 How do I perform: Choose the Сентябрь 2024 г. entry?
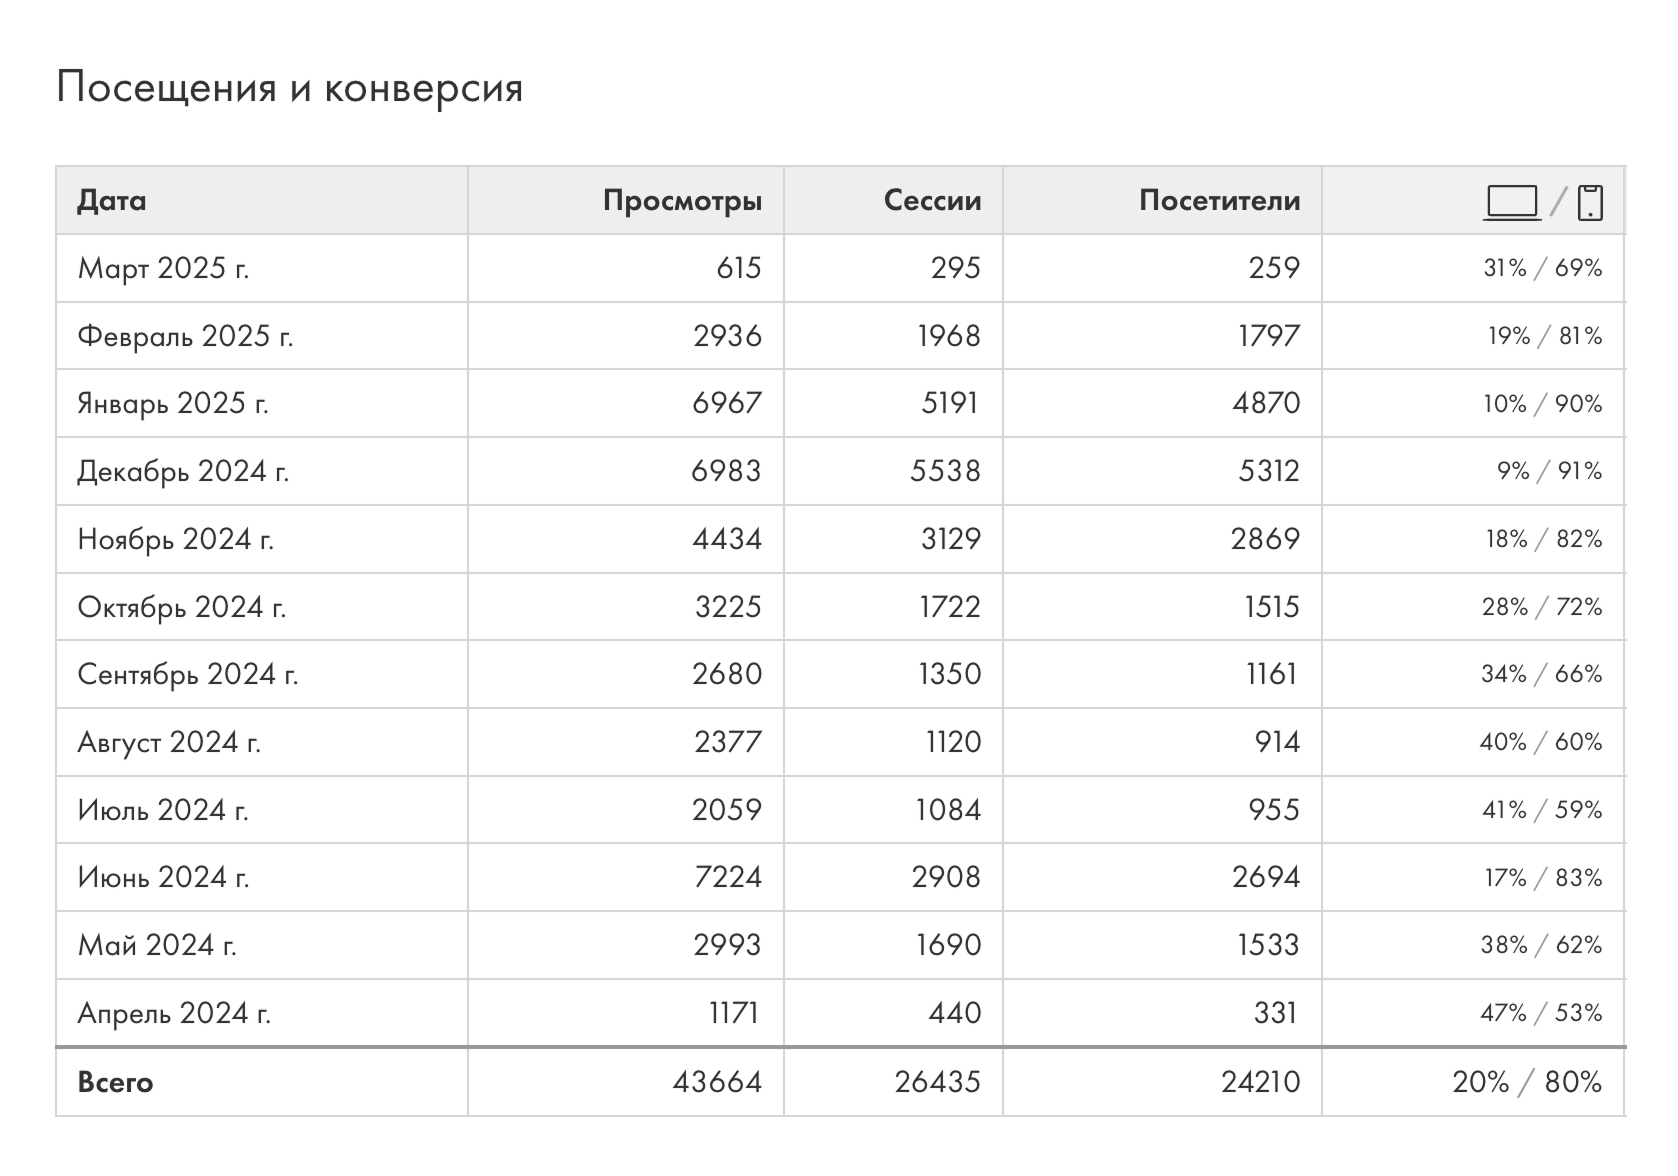coord(187,675)
